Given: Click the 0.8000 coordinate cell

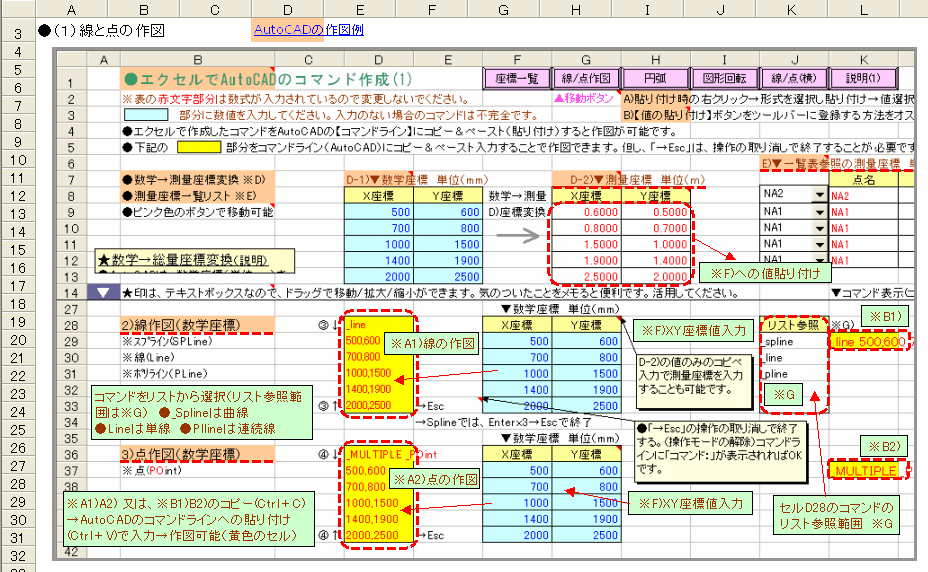Looking at the screenshot, I should tap(587, 228).
